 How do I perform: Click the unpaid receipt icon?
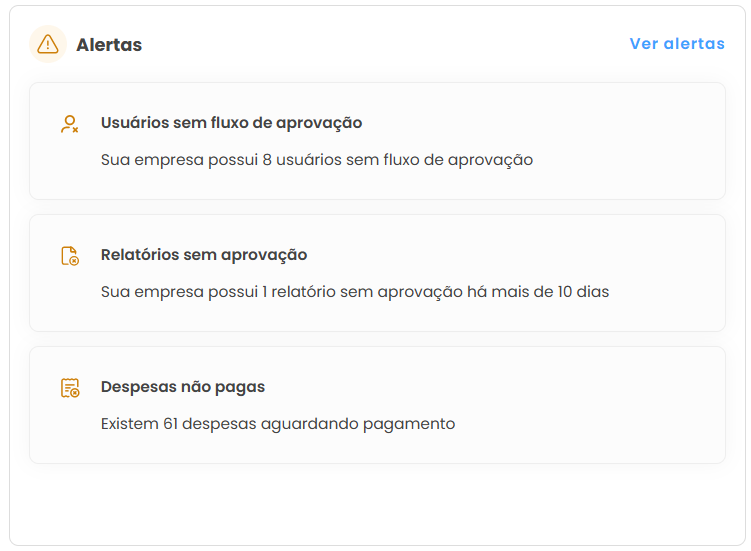pyautogui.click(x=70, y=388)
